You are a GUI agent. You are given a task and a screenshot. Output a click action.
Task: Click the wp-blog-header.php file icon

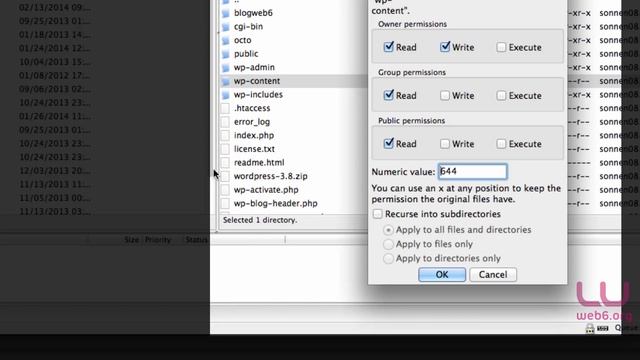(225, 204)
